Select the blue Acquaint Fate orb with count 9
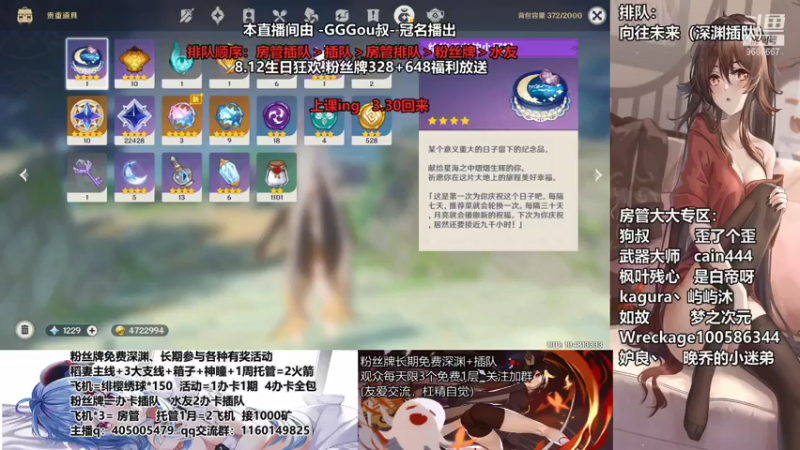The image size is (800, 450). (x=229, y=120)
